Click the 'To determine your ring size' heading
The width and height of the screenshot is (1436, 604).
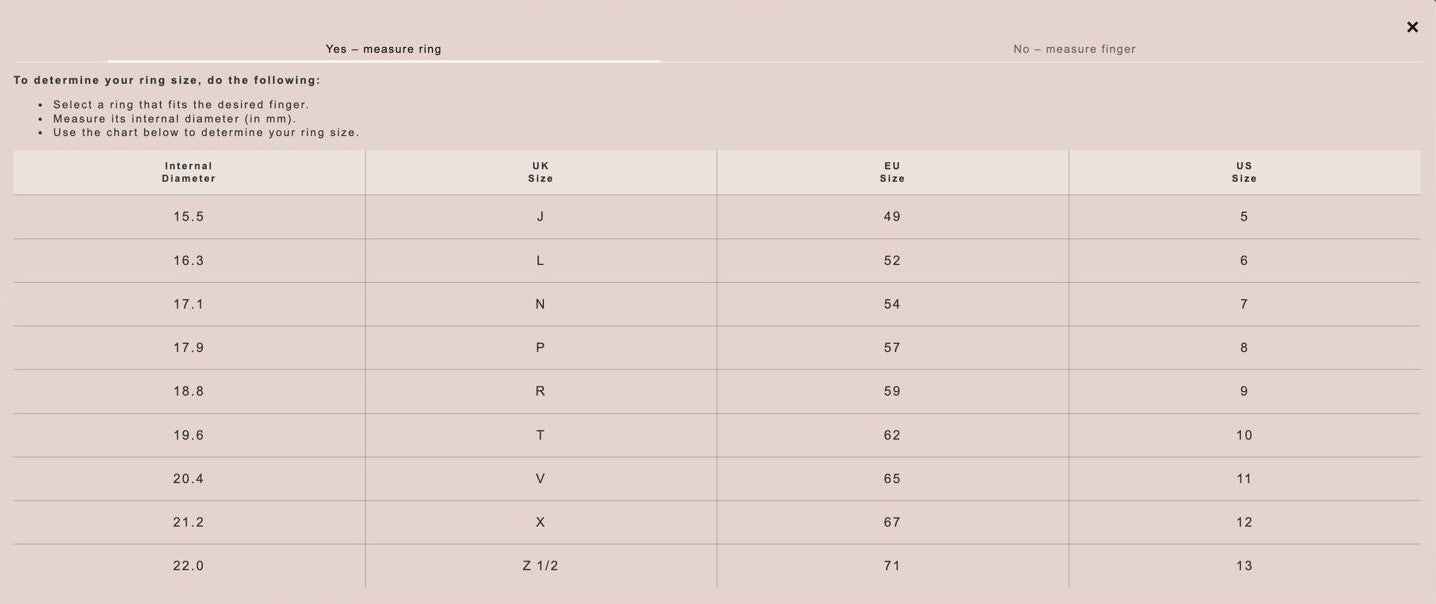click(168, 80)
